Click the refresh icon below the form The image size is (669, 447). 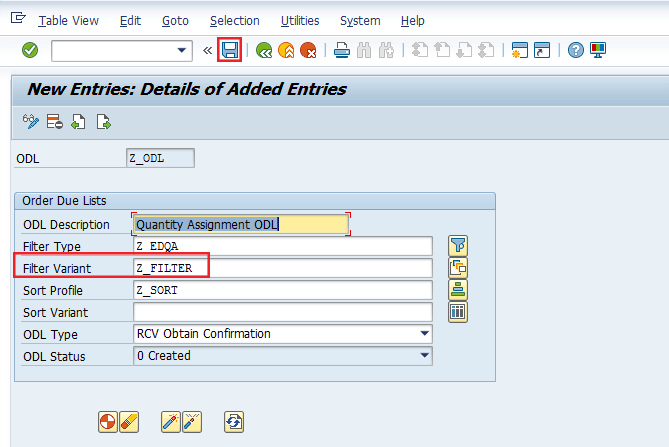pos(234,422)
